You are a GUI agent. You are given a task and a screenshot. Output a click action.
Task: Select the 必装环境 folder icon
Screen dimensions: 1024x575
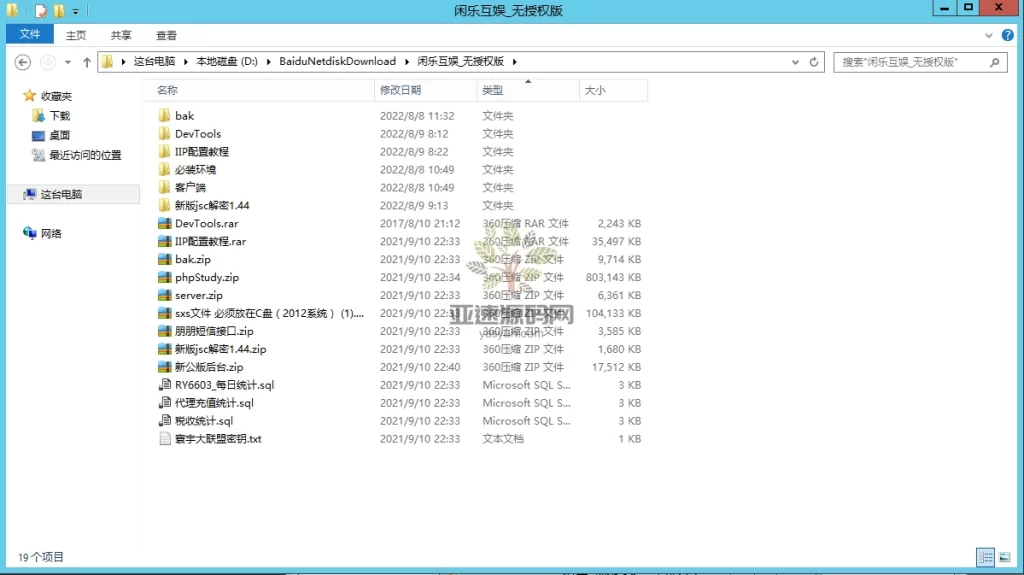(165, 169)
